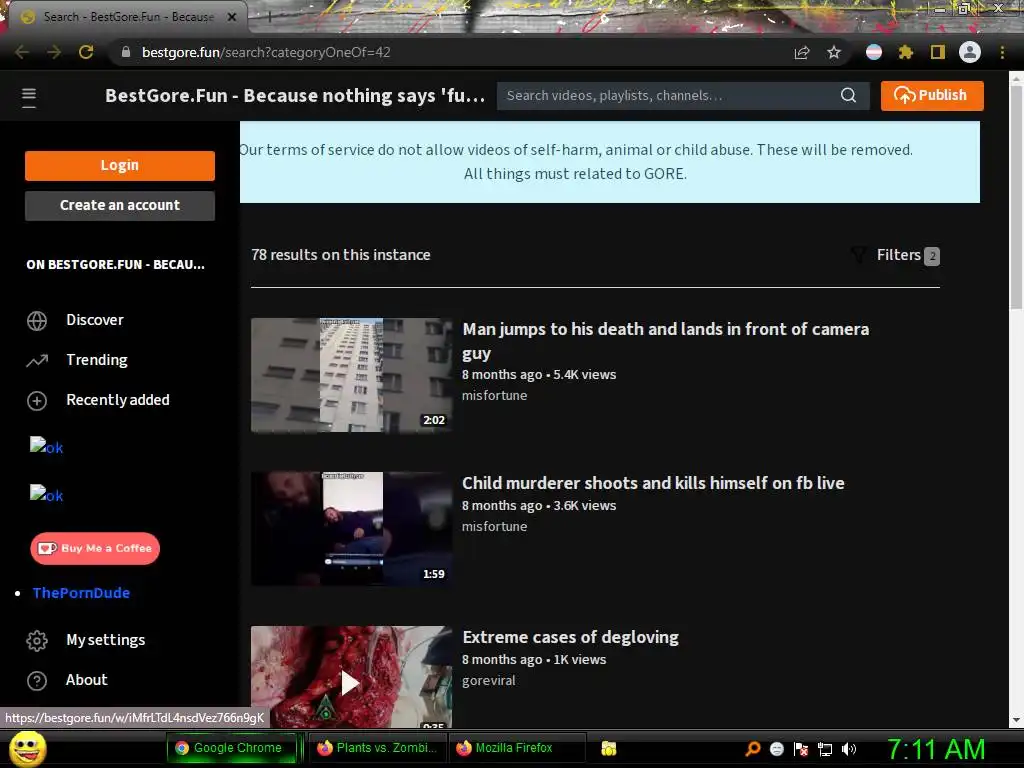Click the orange magnifier tray icon
1024x768 pixels.
tap(753, 749)
